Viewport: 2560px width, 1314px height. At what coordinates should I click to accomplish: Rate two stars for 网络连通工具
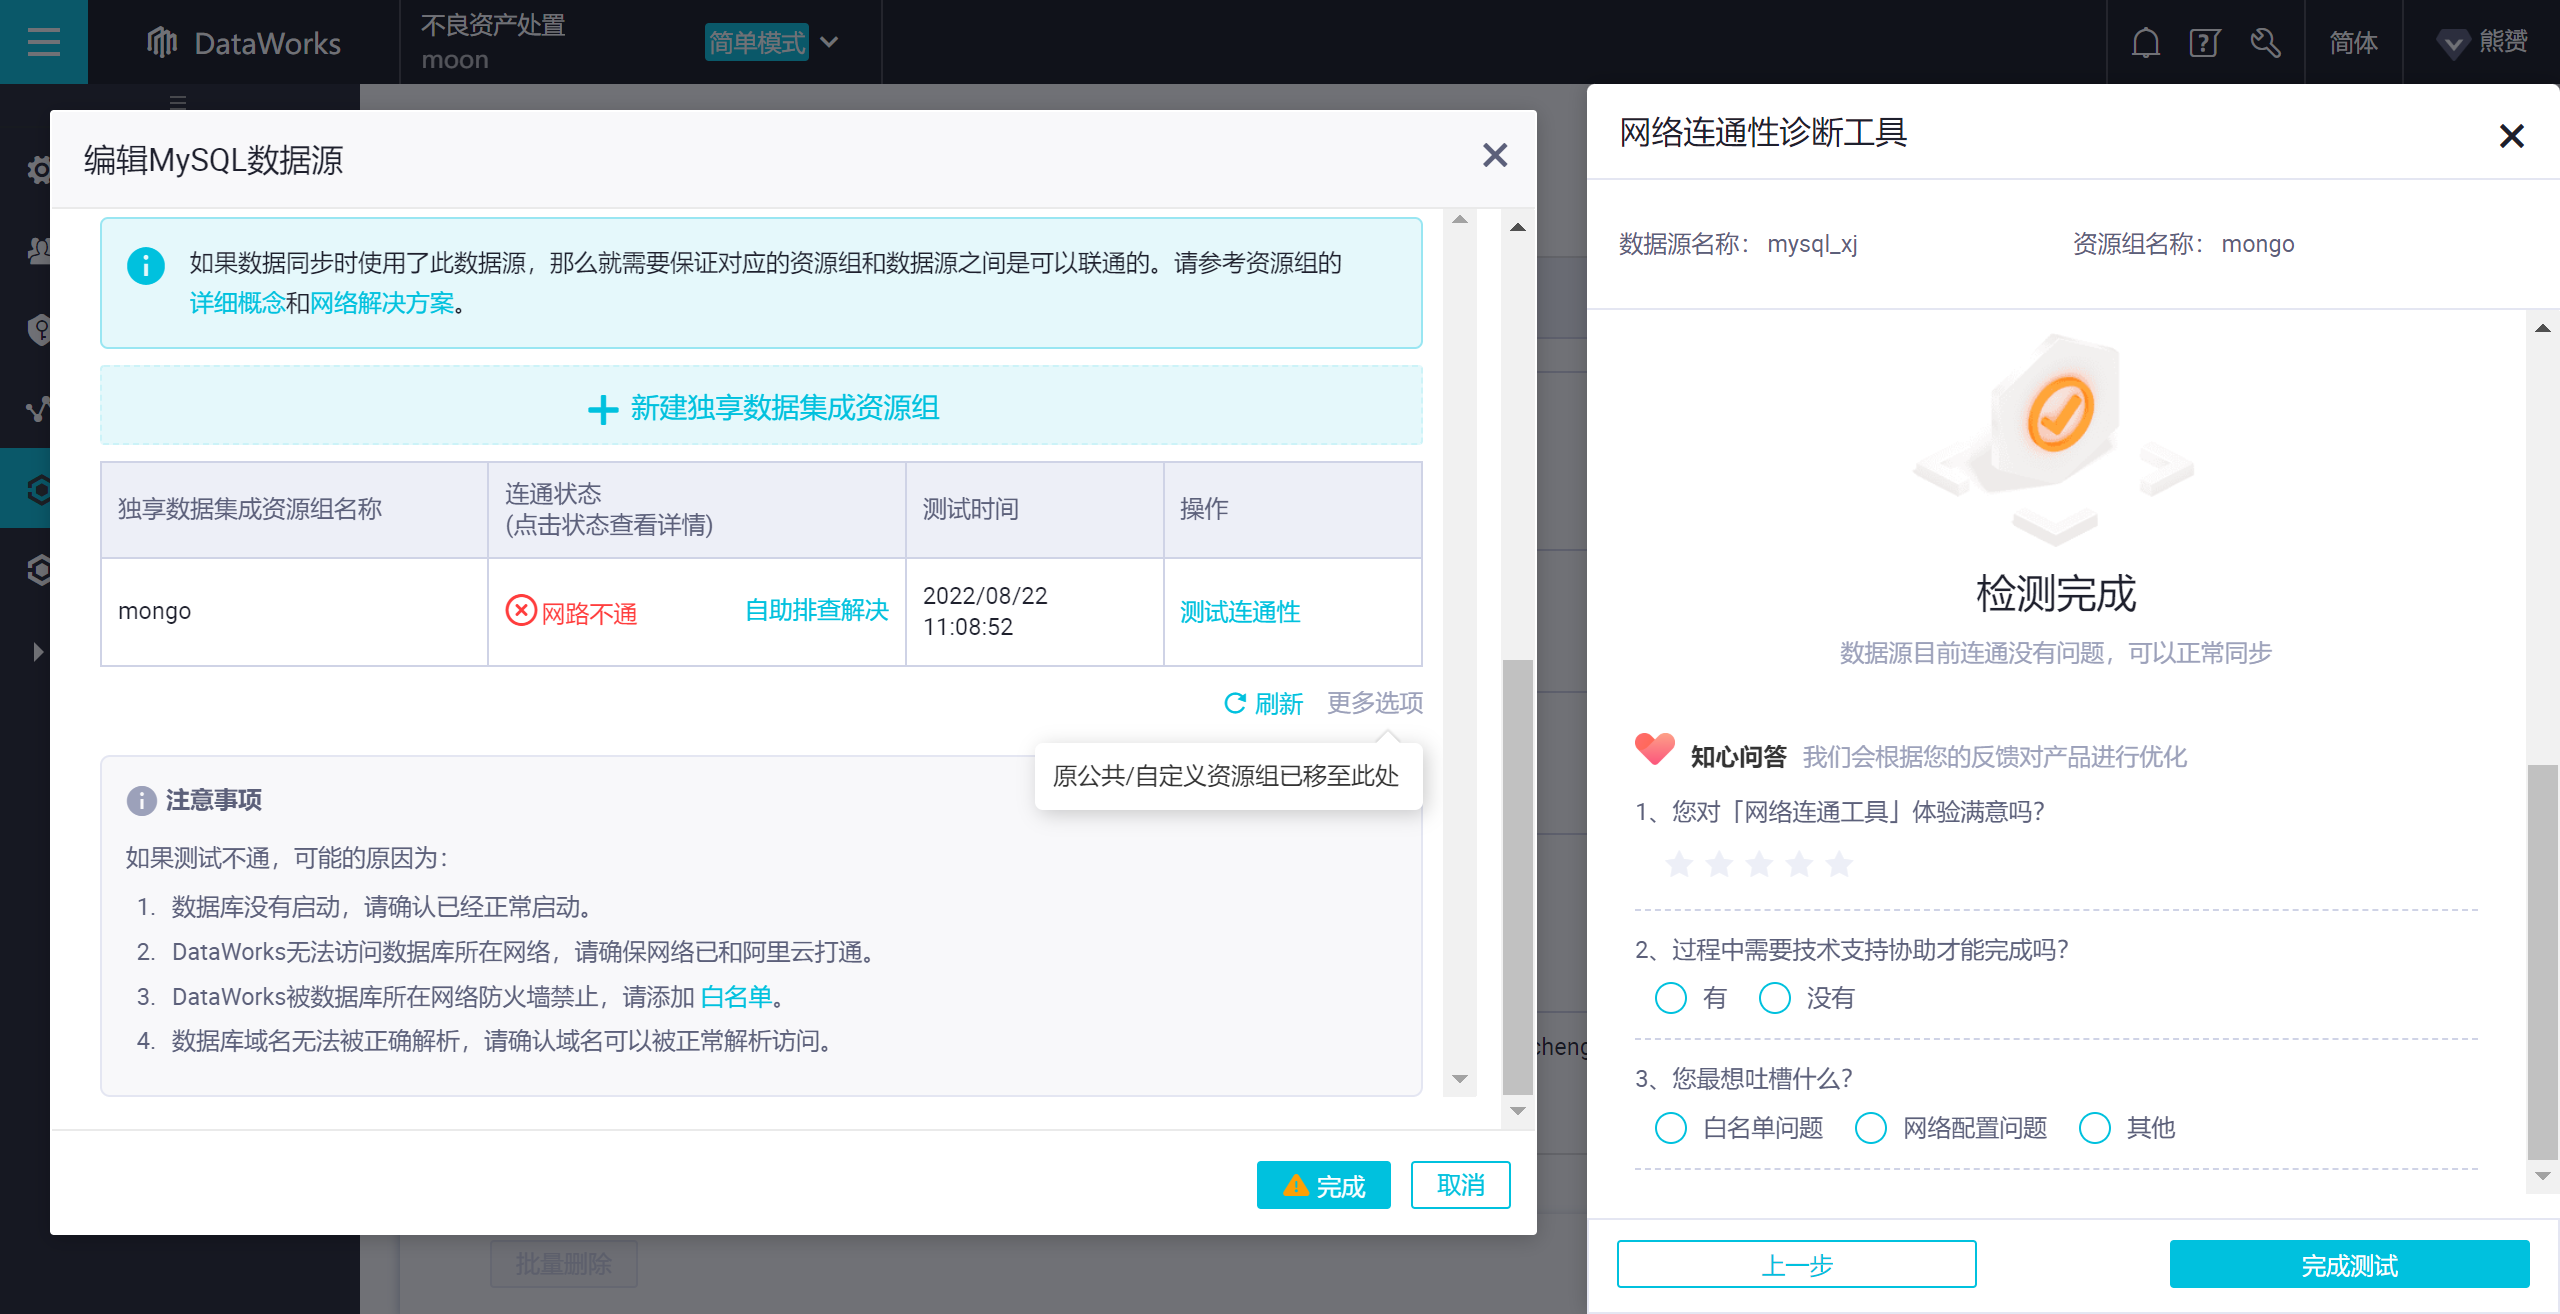click(x=1719, y=863)
